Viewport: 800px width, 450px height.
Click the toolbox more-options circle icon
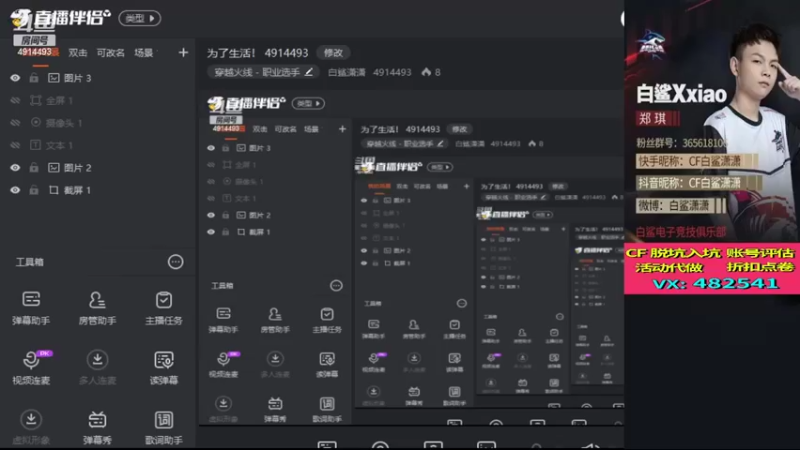tap(176, 262)
